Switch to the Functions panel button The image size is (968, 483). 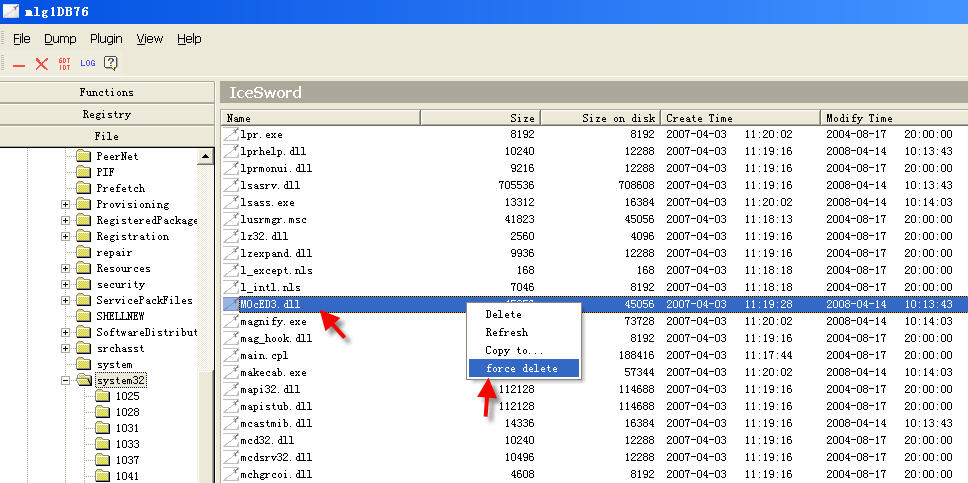[107, 92]
